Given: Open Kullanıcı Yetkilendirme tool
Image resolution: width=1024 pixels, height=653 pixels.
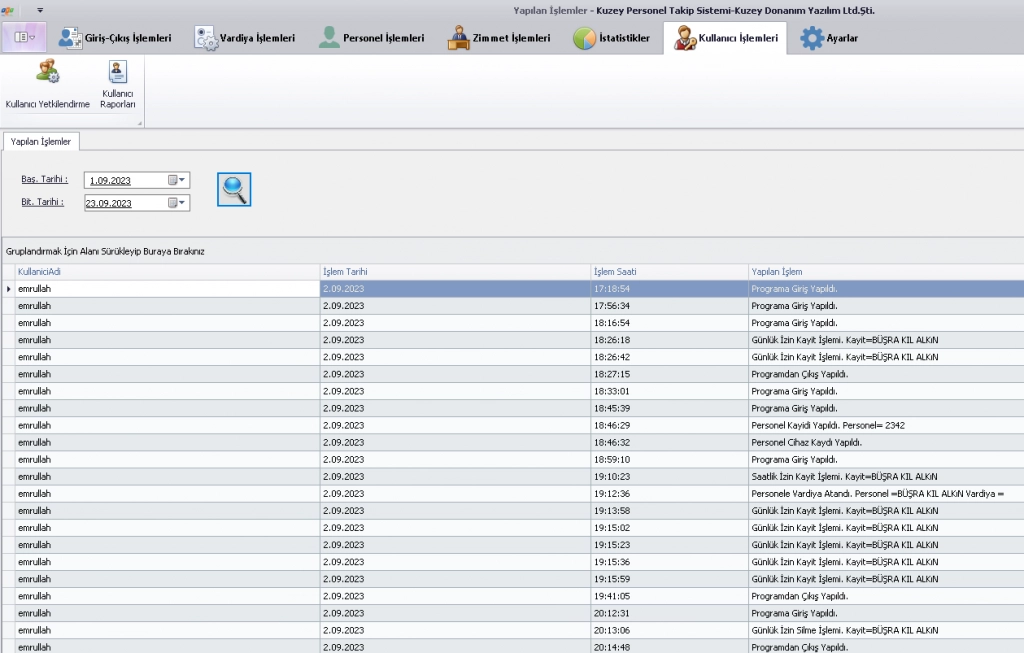Looking at the screenshot, I should (x=47, y=84).
